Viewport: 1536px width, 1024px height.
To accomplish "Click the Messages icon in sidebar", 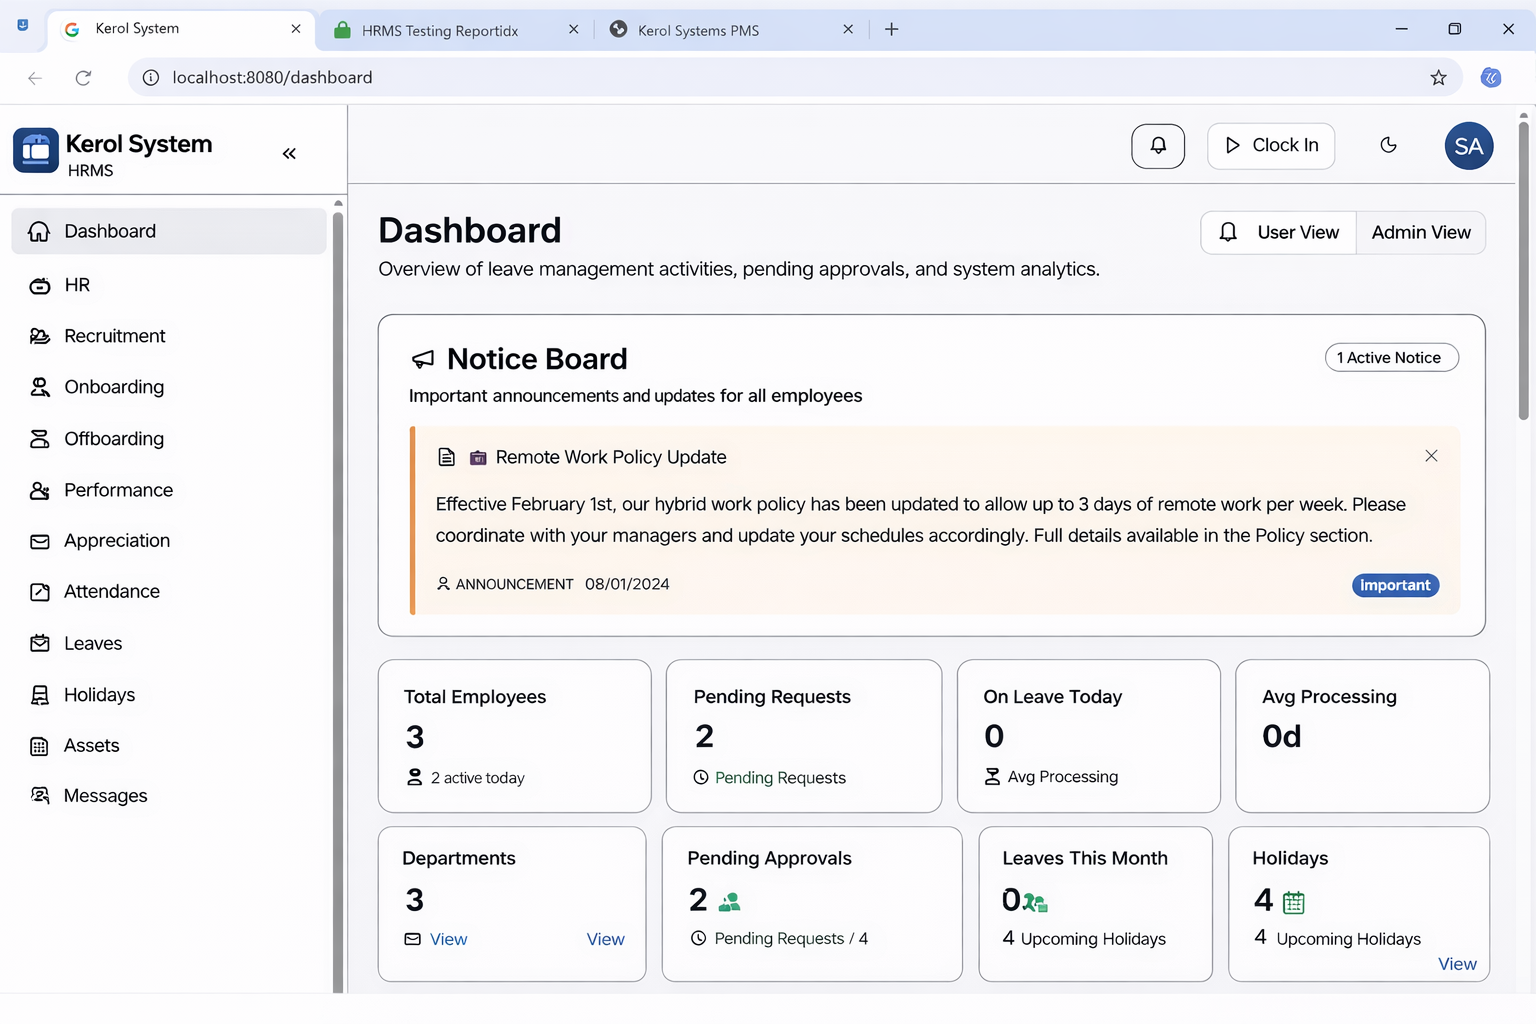I will pyautogui.click(x=40, y=796).
